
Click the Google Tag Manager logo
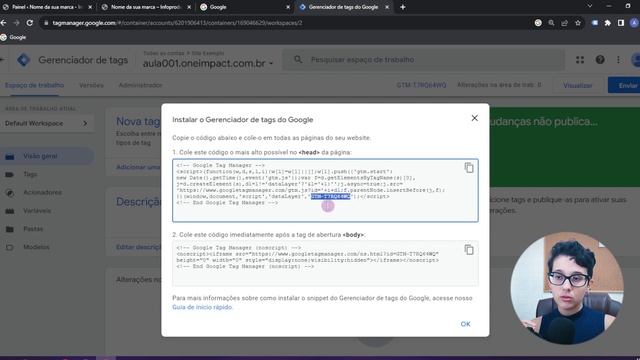24,60
